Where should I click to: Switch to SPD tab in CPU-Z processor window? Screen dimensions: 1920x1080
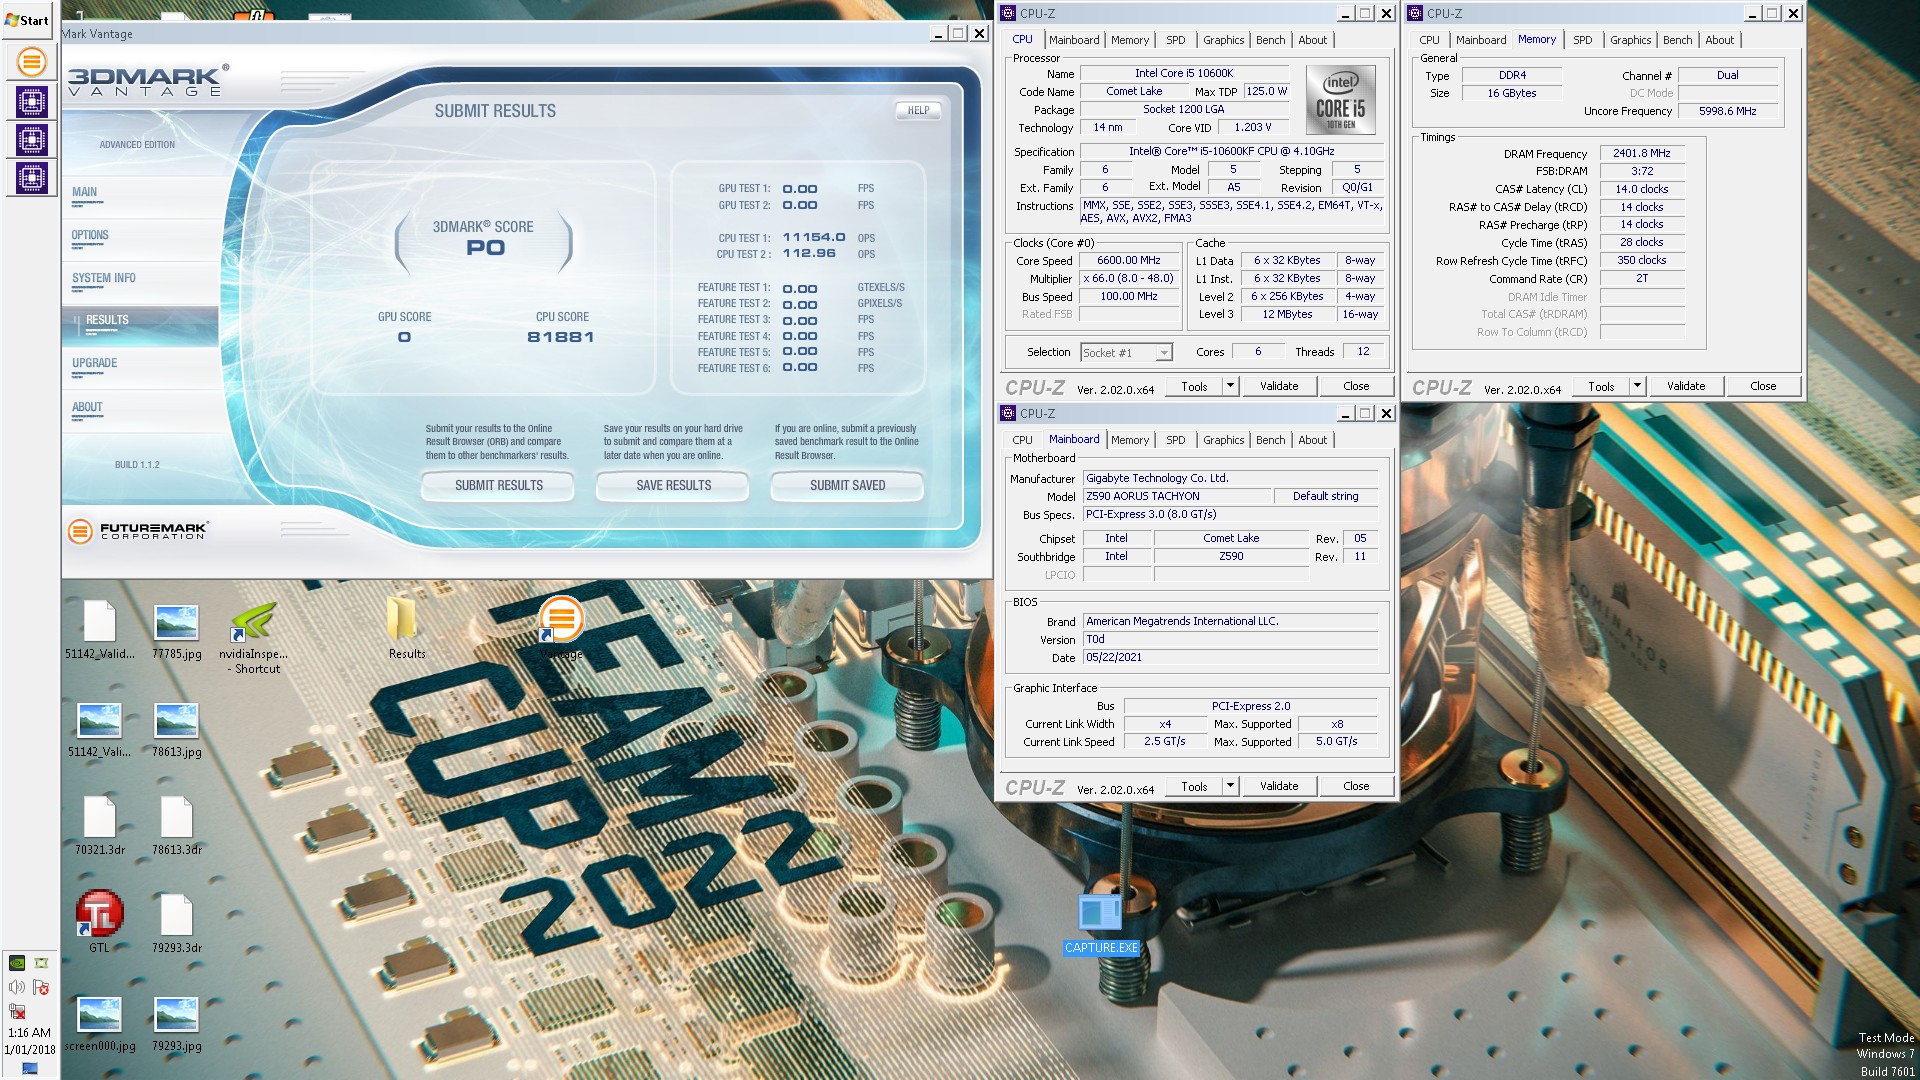point(1176,40)
